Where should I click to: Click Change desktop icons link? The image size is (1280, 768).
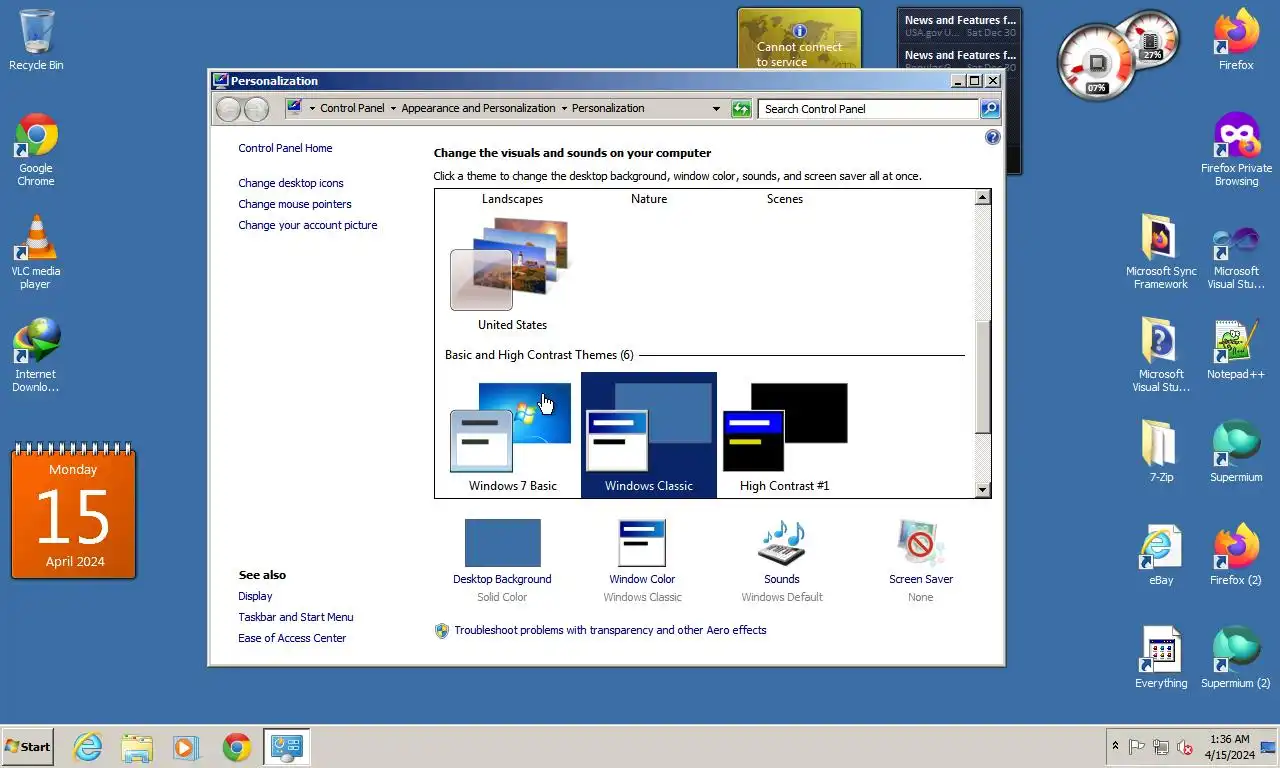click(291, 183)
